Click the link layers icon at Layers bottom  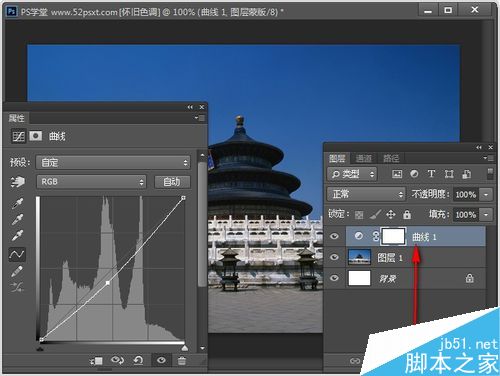[x=355, y=361]
